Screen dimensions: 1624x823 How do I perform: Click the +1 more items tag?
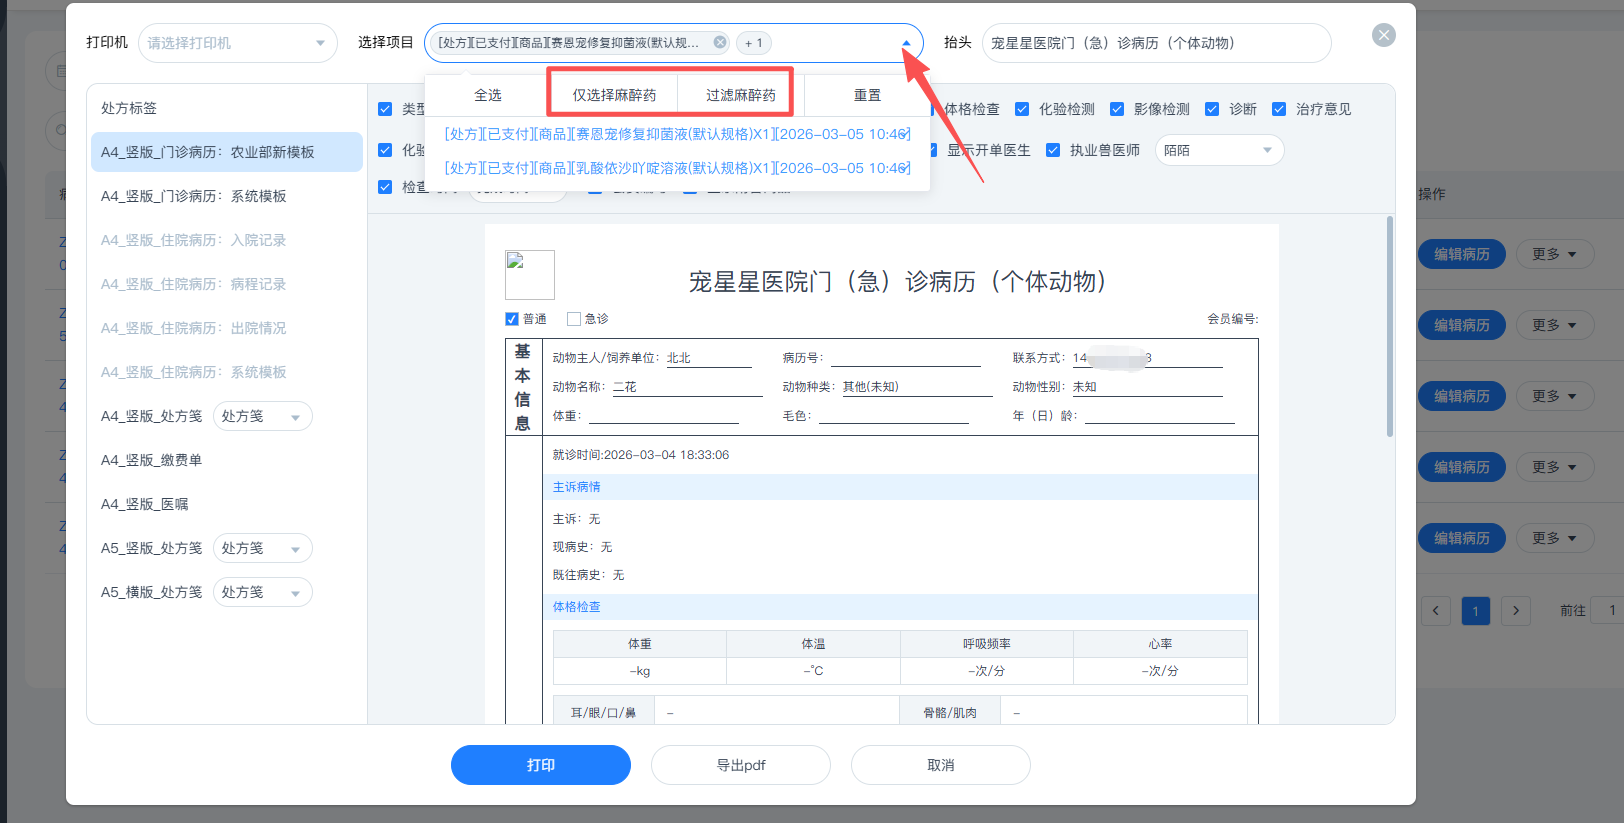753,43
